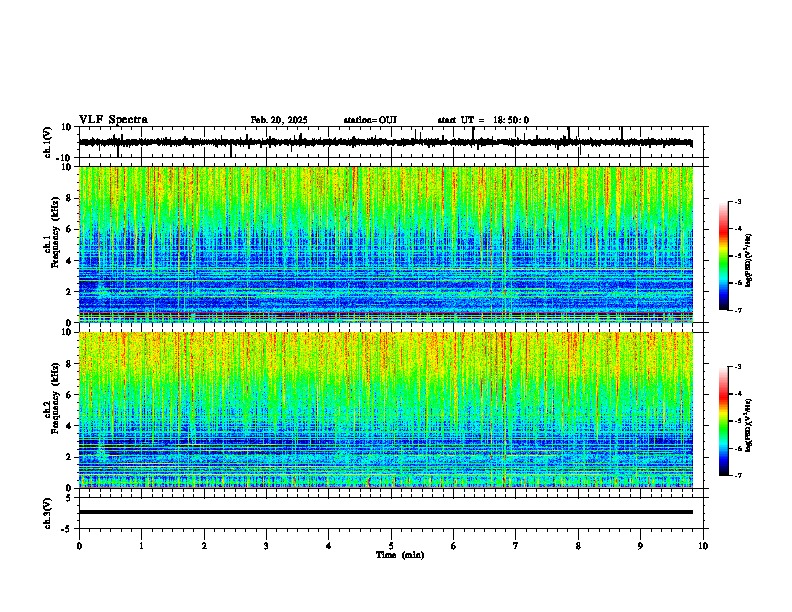This screenshot has height=612, width=792.
Task: Click the "station=OUI" header label
Action: click(370, 120)
